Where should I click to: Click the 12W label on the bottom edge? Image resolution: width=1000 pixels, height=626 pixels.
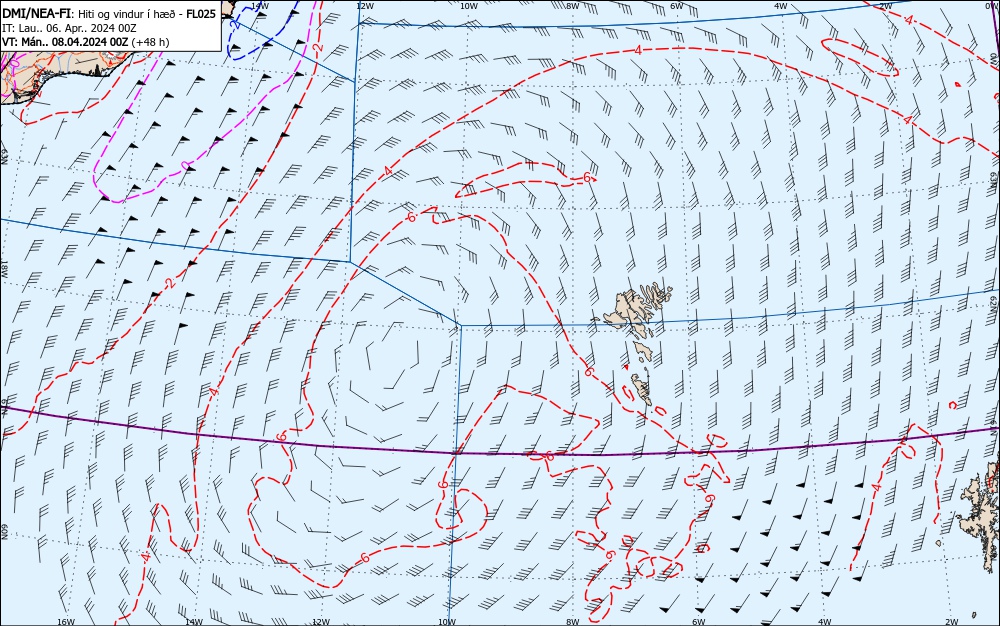click(321, 622)
